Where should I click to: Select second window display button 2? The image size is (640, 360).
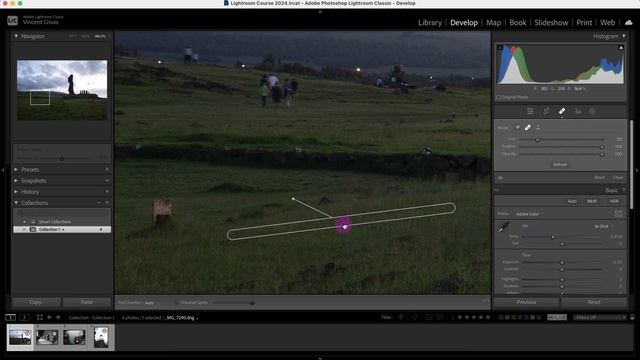24,317
